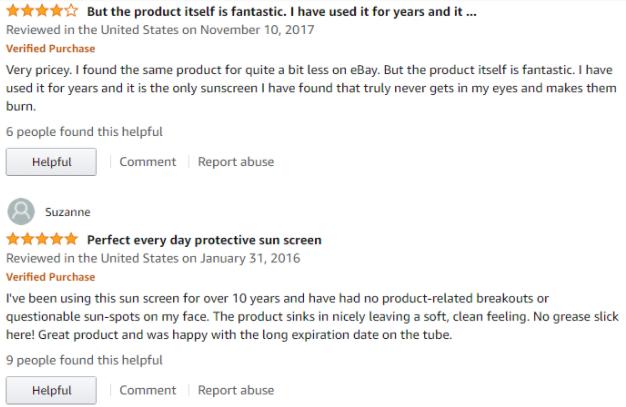Viewport: 626px width, 407px height.
Task: Mark the November 10, 2017 review as Helpful
Action: 51,162
